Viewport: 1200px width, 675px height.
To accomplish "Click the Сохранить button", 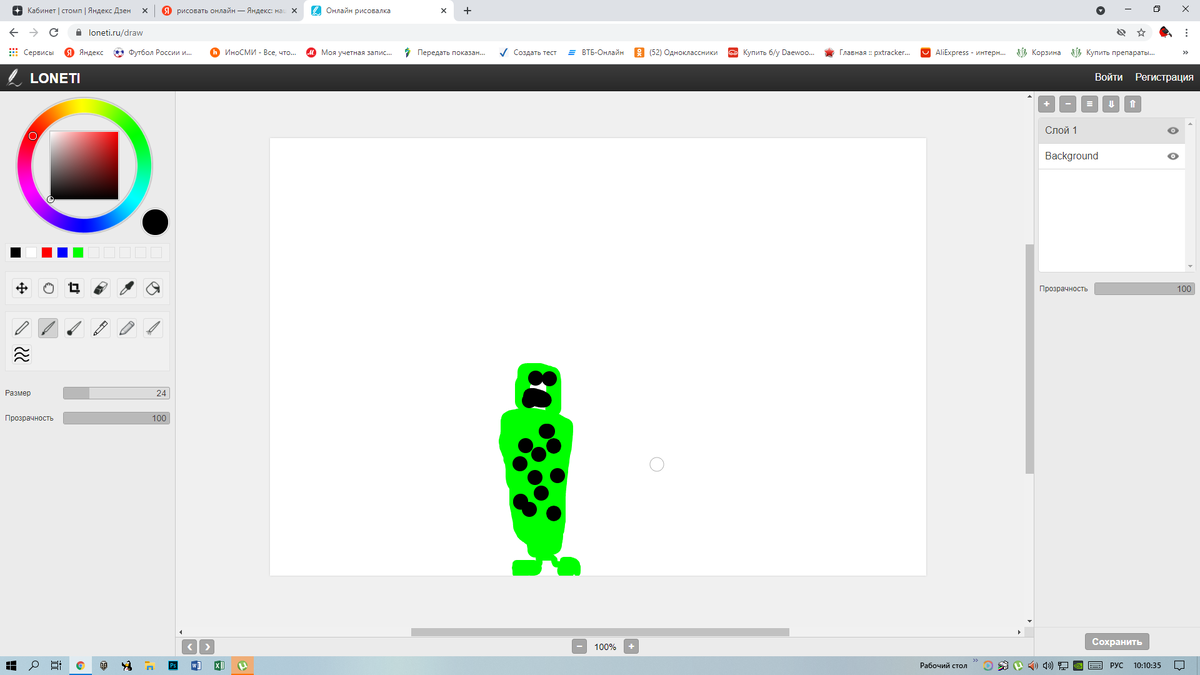I will (x=1117, y=642).
